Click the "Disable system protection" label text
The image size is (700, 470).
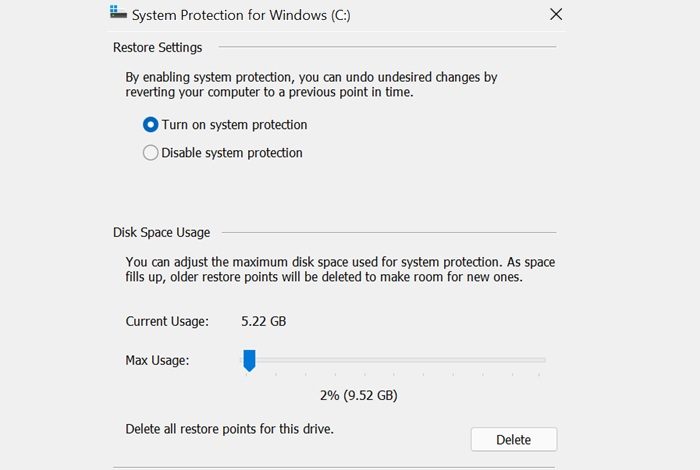click(x=232, y=153)
